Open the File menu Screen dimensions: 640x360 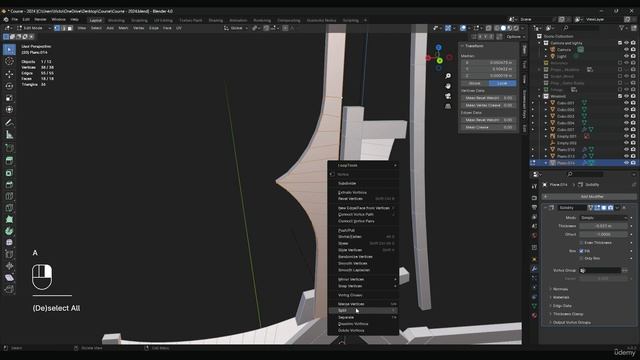coord(14,20)
